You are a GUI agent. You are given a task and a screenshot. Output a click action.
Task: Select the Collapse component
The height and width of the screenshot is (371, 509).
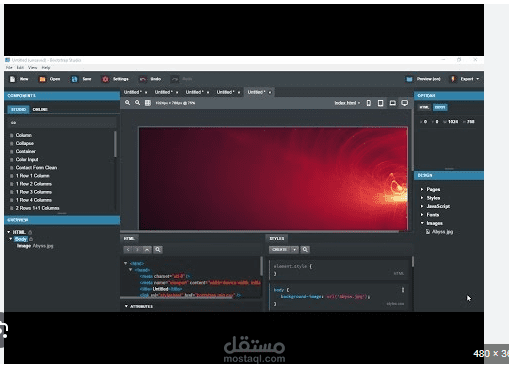[x=25, y=143]
